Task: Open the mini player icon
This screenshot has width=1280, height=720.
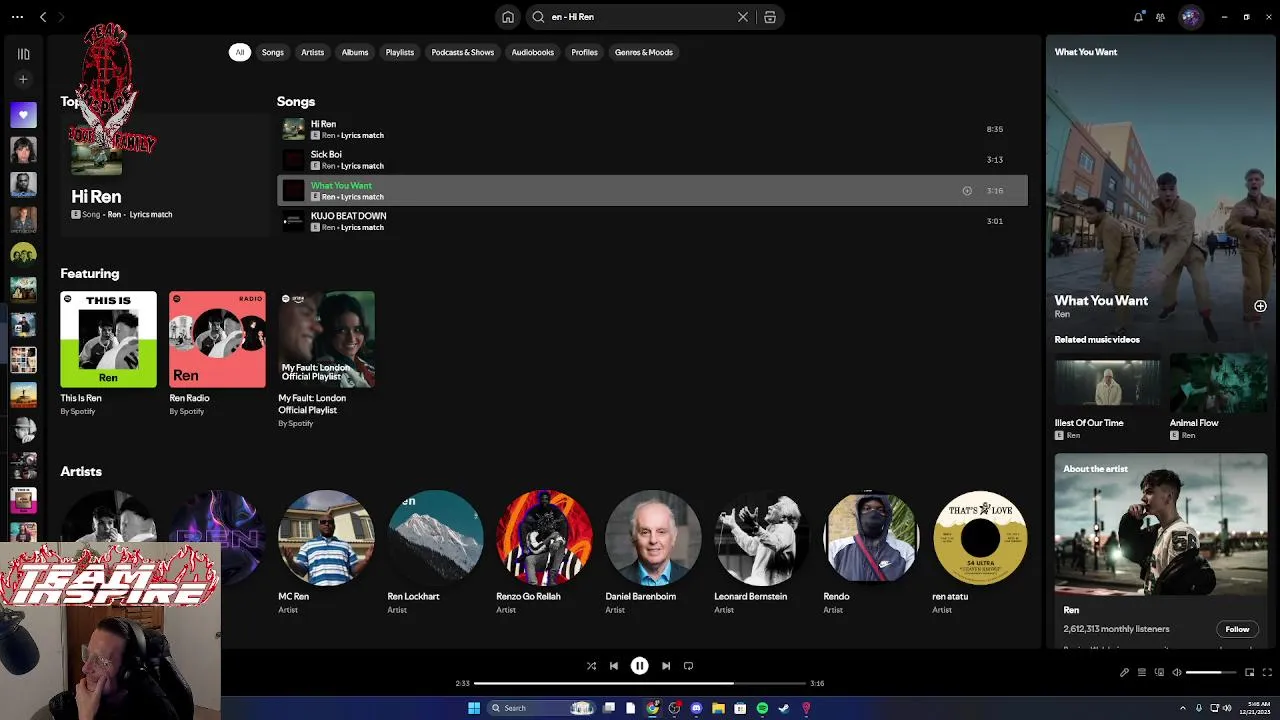Action: pyautogui.click(x=1249, y=672)
